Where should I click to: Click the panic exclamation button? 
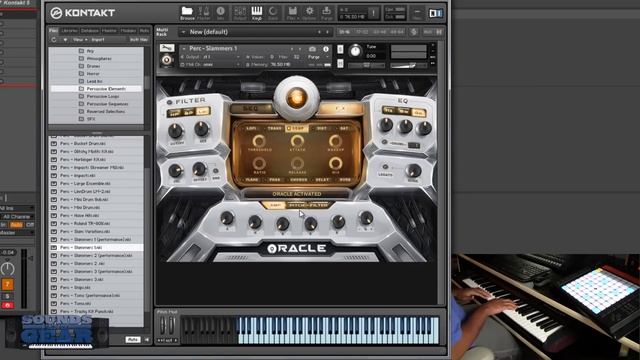pyautogui.click(x=373, y=13)
